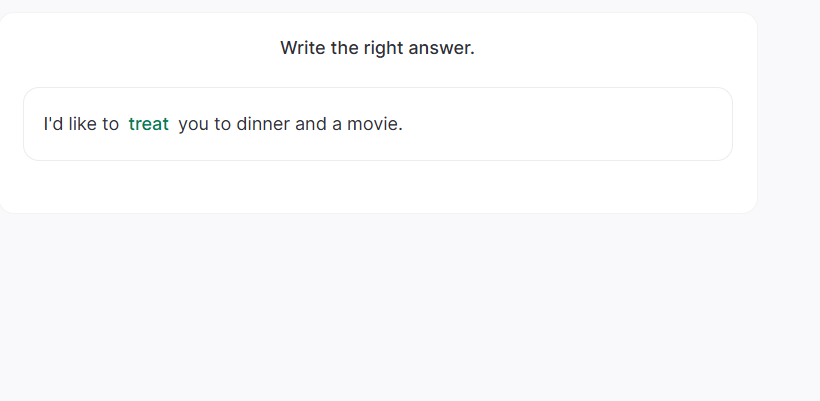Click the "Write the right answer." instruction
Screen dimensions: 820x401
pyautogui.click(x=377, y=48)
